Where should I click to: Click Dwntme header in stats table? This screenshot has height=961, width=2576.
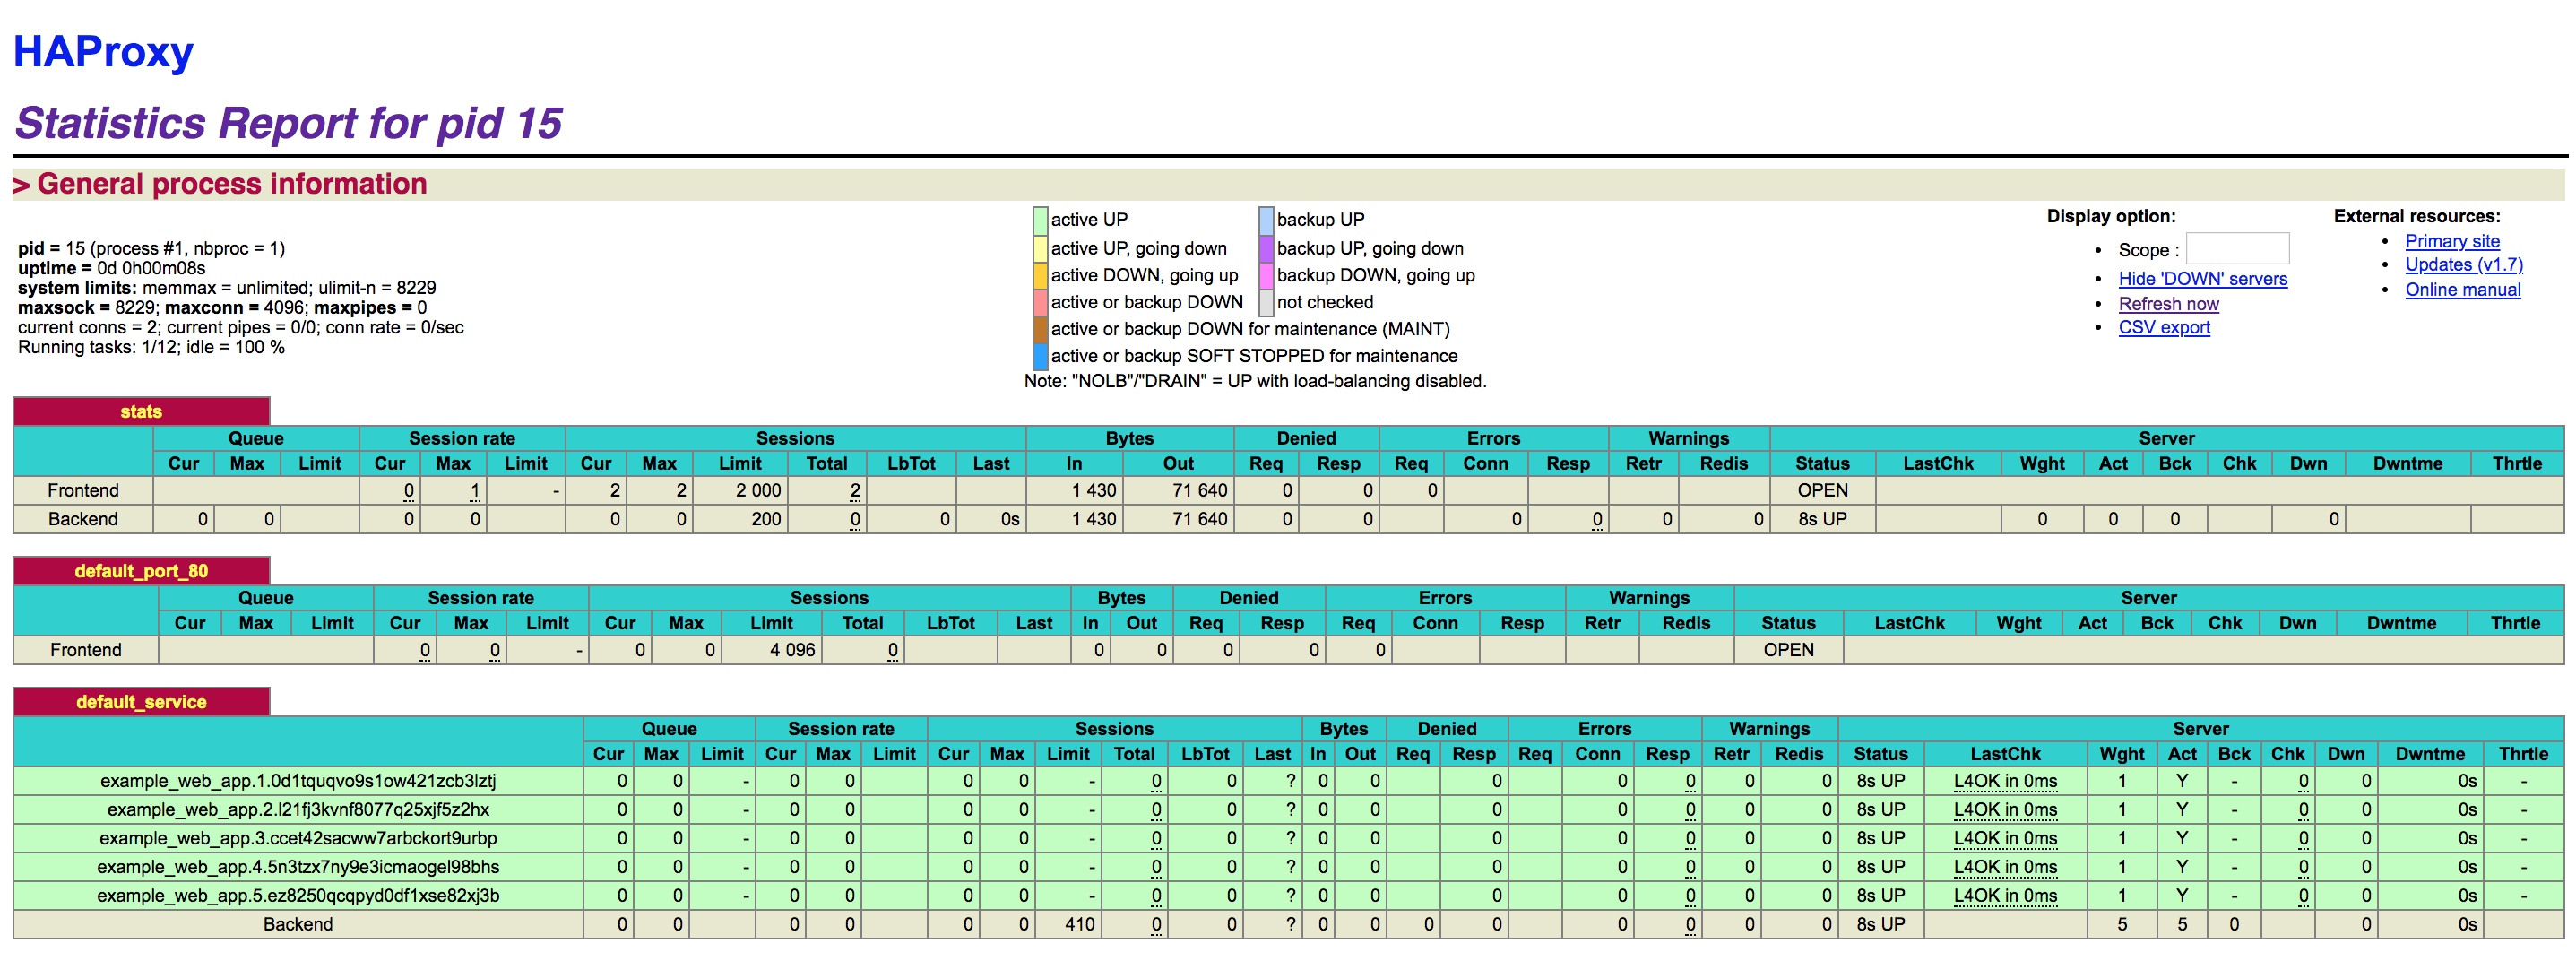(x=2407, y=463)
